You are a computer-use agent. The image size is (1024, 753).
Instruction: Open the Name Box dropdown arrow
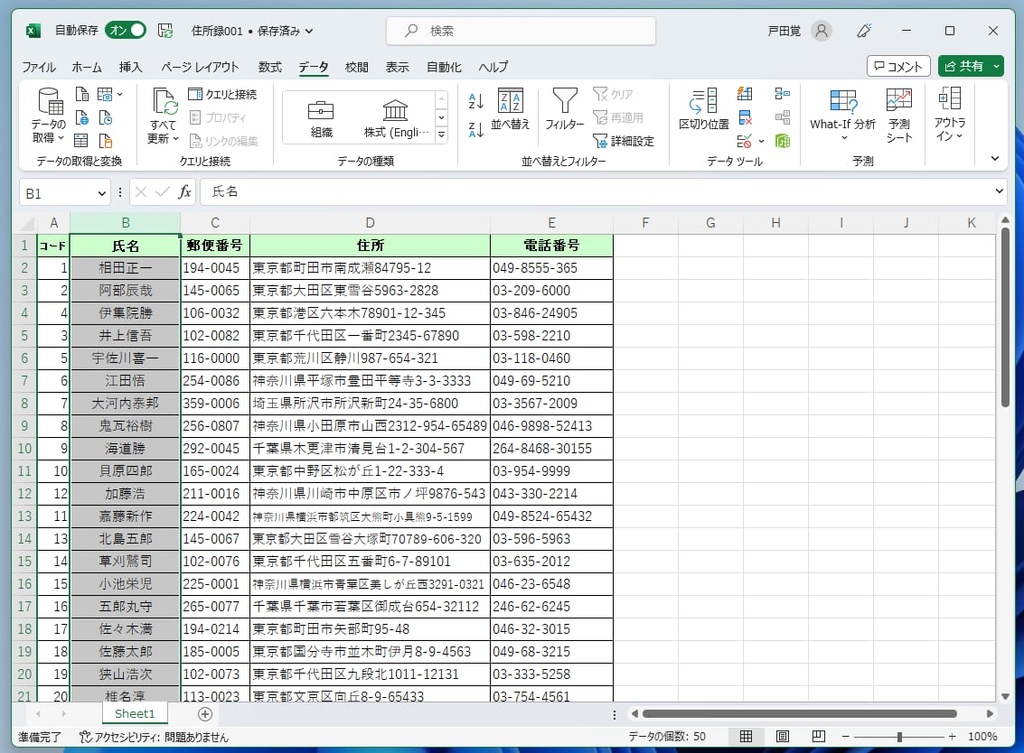[x=102, y=193]
